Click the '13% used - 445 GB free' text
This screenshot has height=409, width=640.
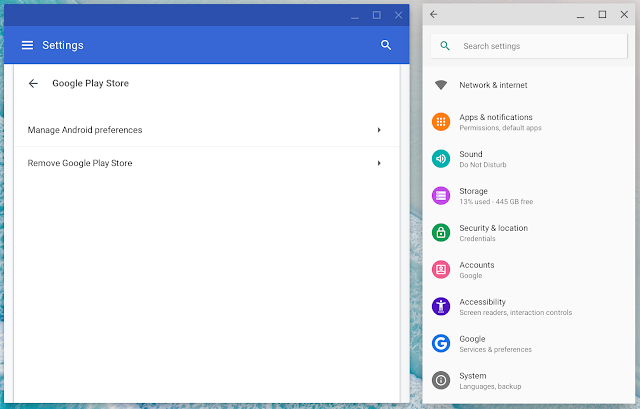click(496, 202)
